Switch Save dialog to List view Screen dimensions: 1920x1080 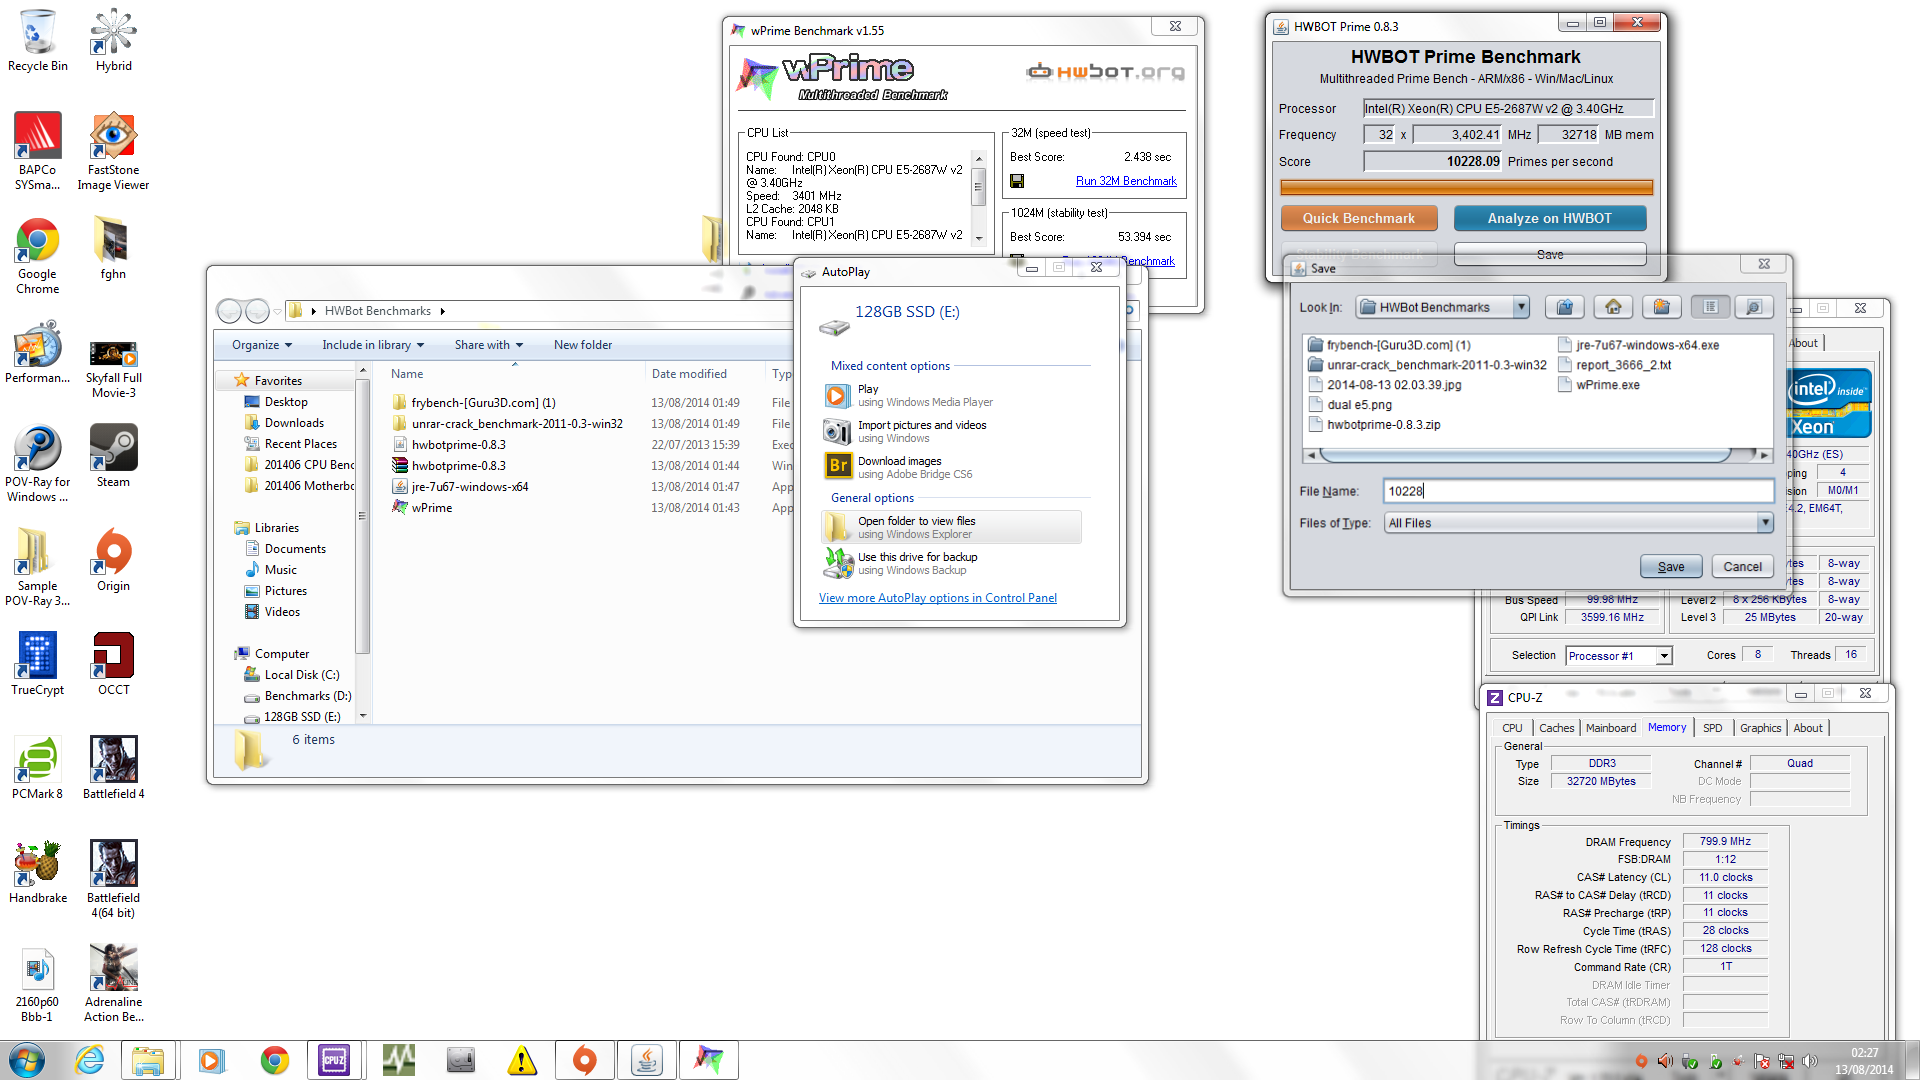[1710, 307]
